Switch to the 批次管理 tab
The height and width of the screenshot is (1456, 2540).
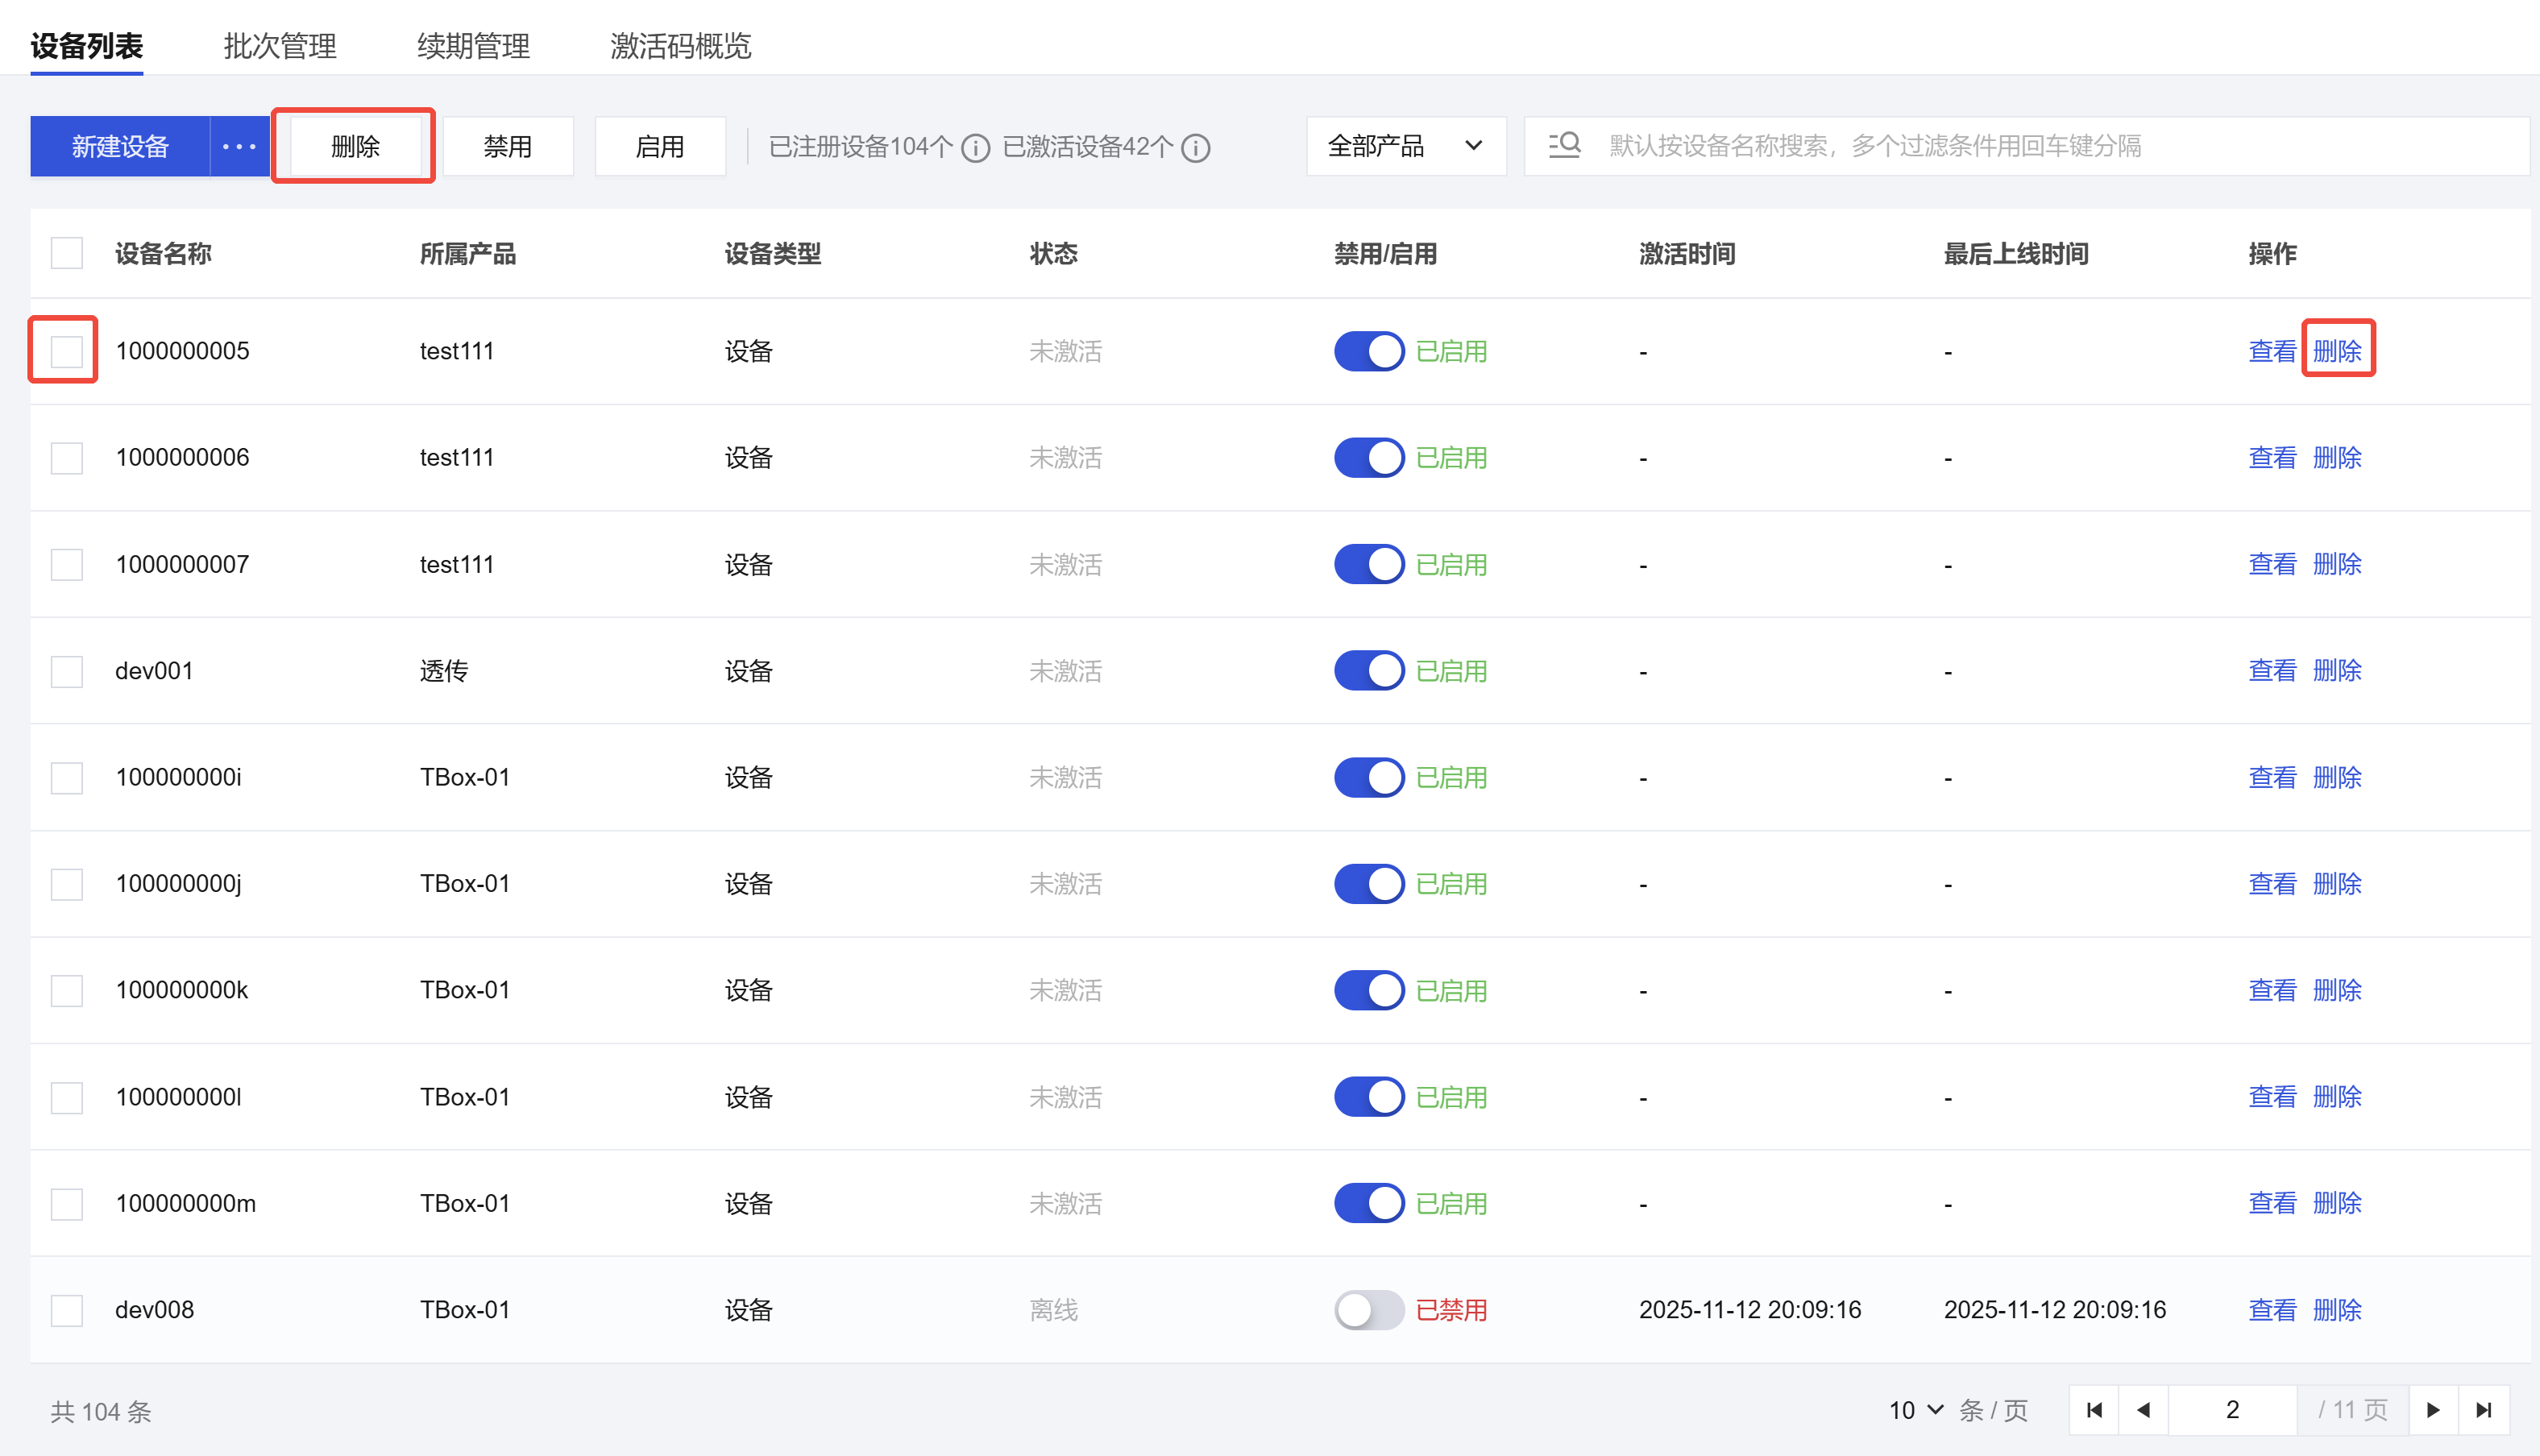[280, 46]
